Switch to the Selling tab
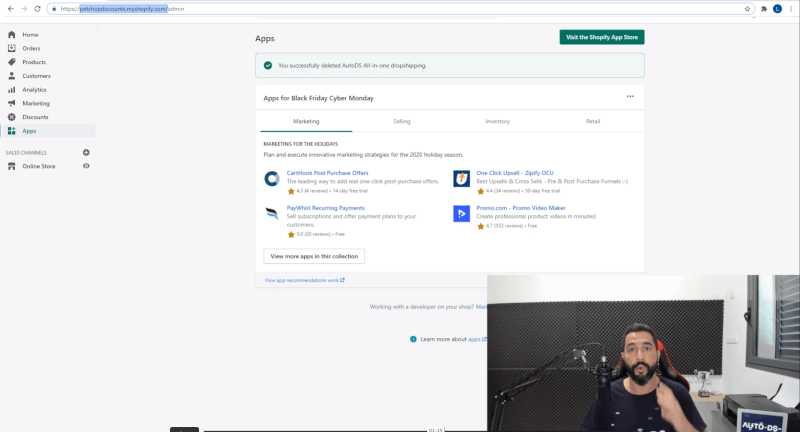This screenshot has height=432, width=800. [402, 121]
